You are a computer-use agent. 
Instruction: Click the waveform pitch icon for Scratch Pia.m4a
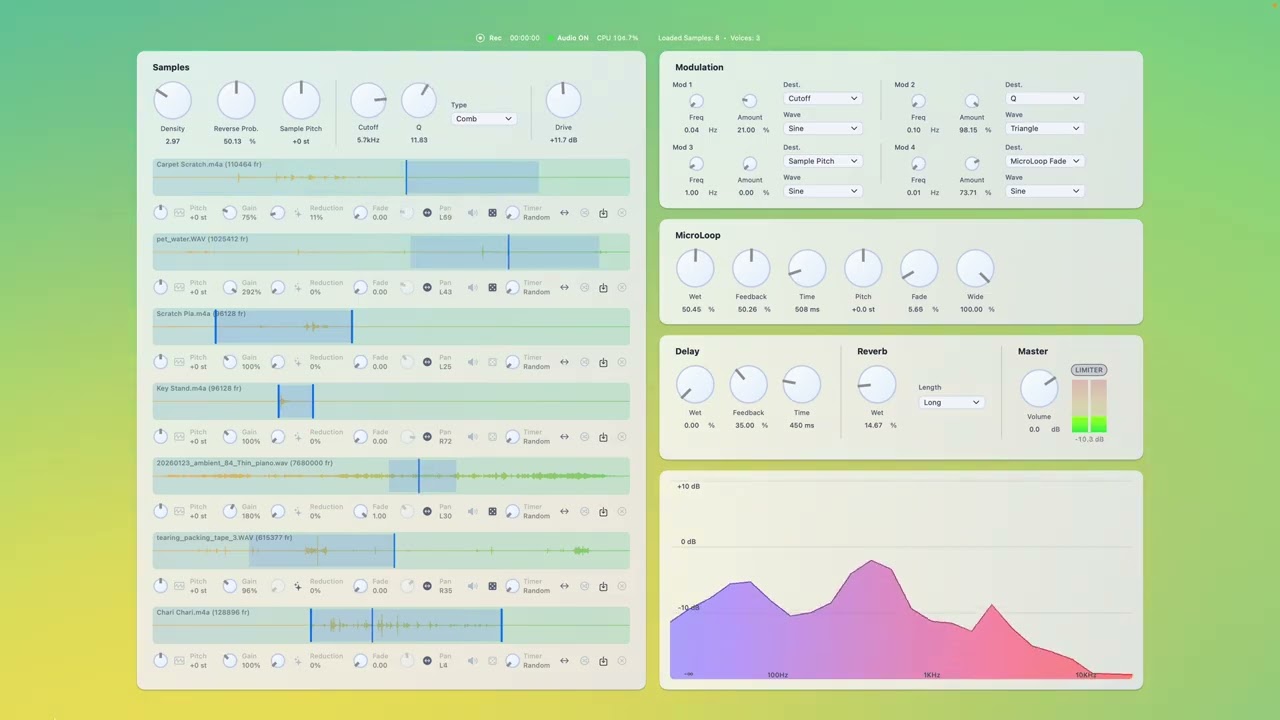[x=179, y=362]
